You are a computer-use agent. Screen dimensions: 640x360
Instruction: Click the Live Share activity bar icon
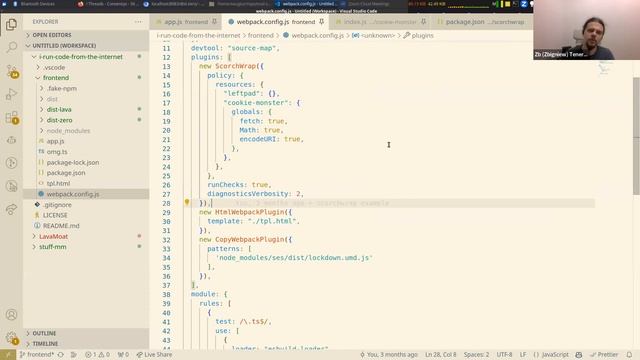tap(11, 209)
